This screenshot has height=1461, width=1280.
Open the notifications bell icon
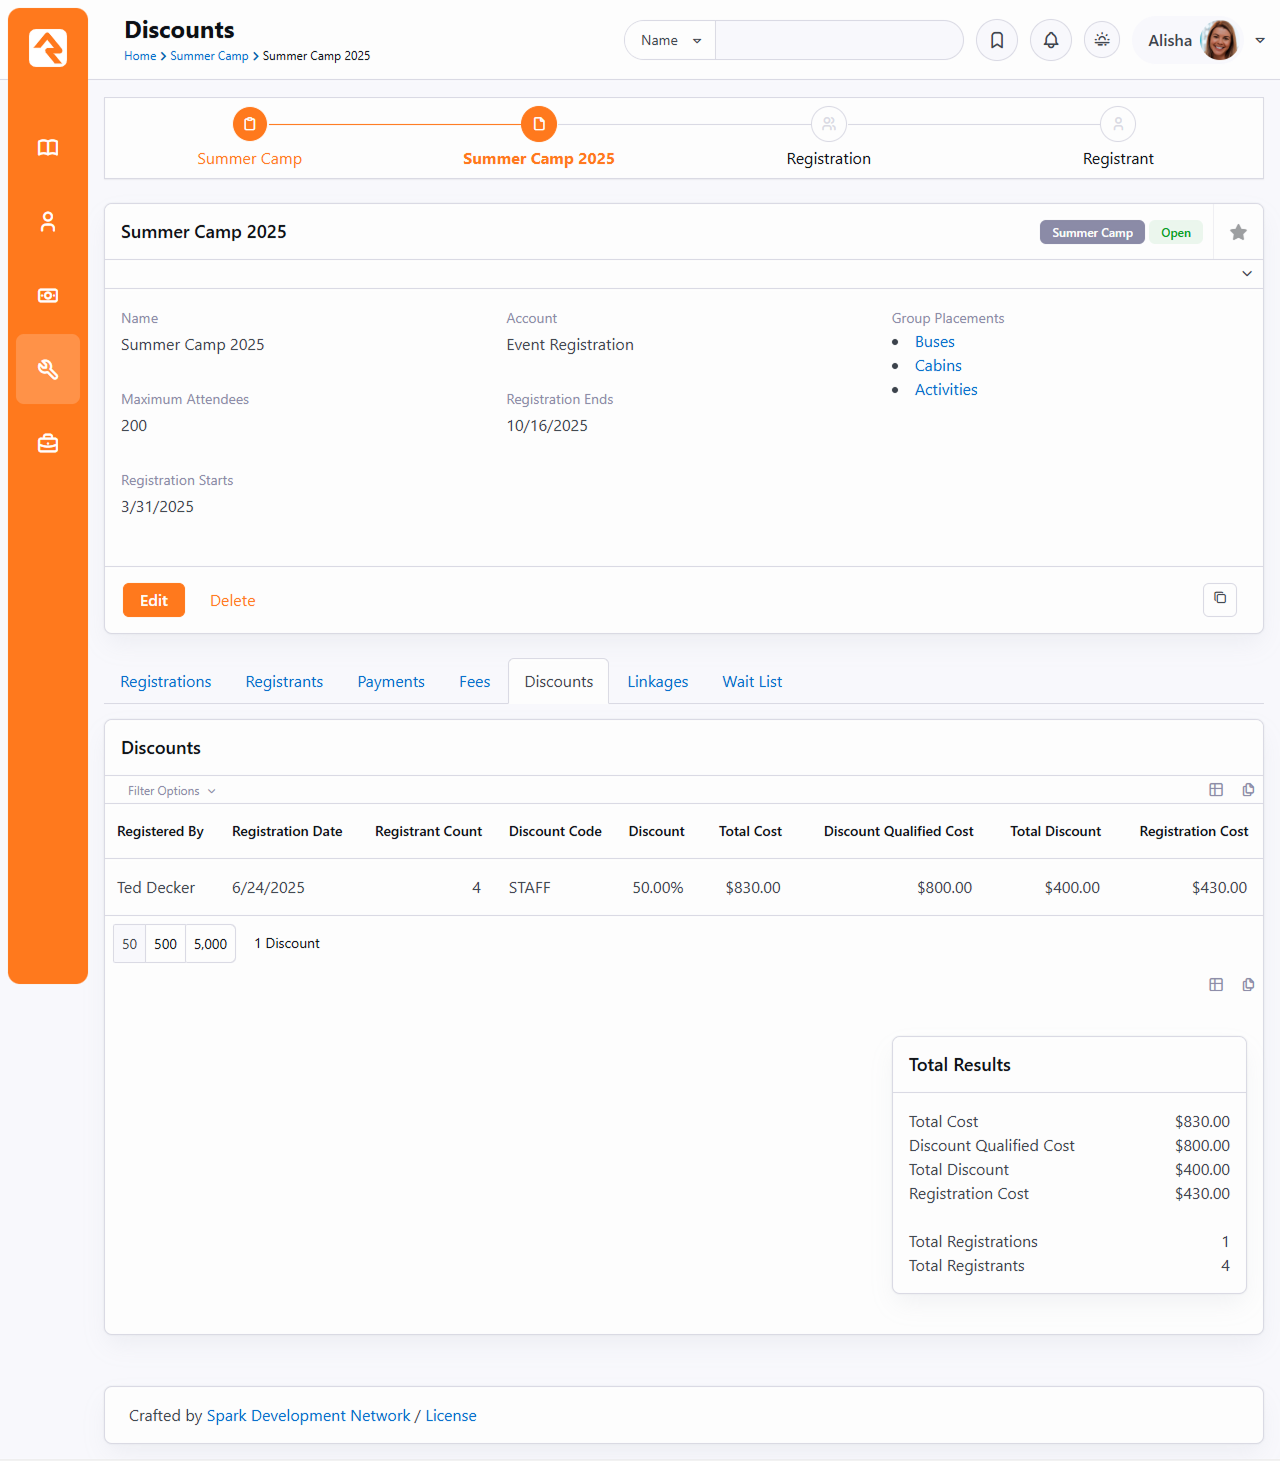point(1051,40)
